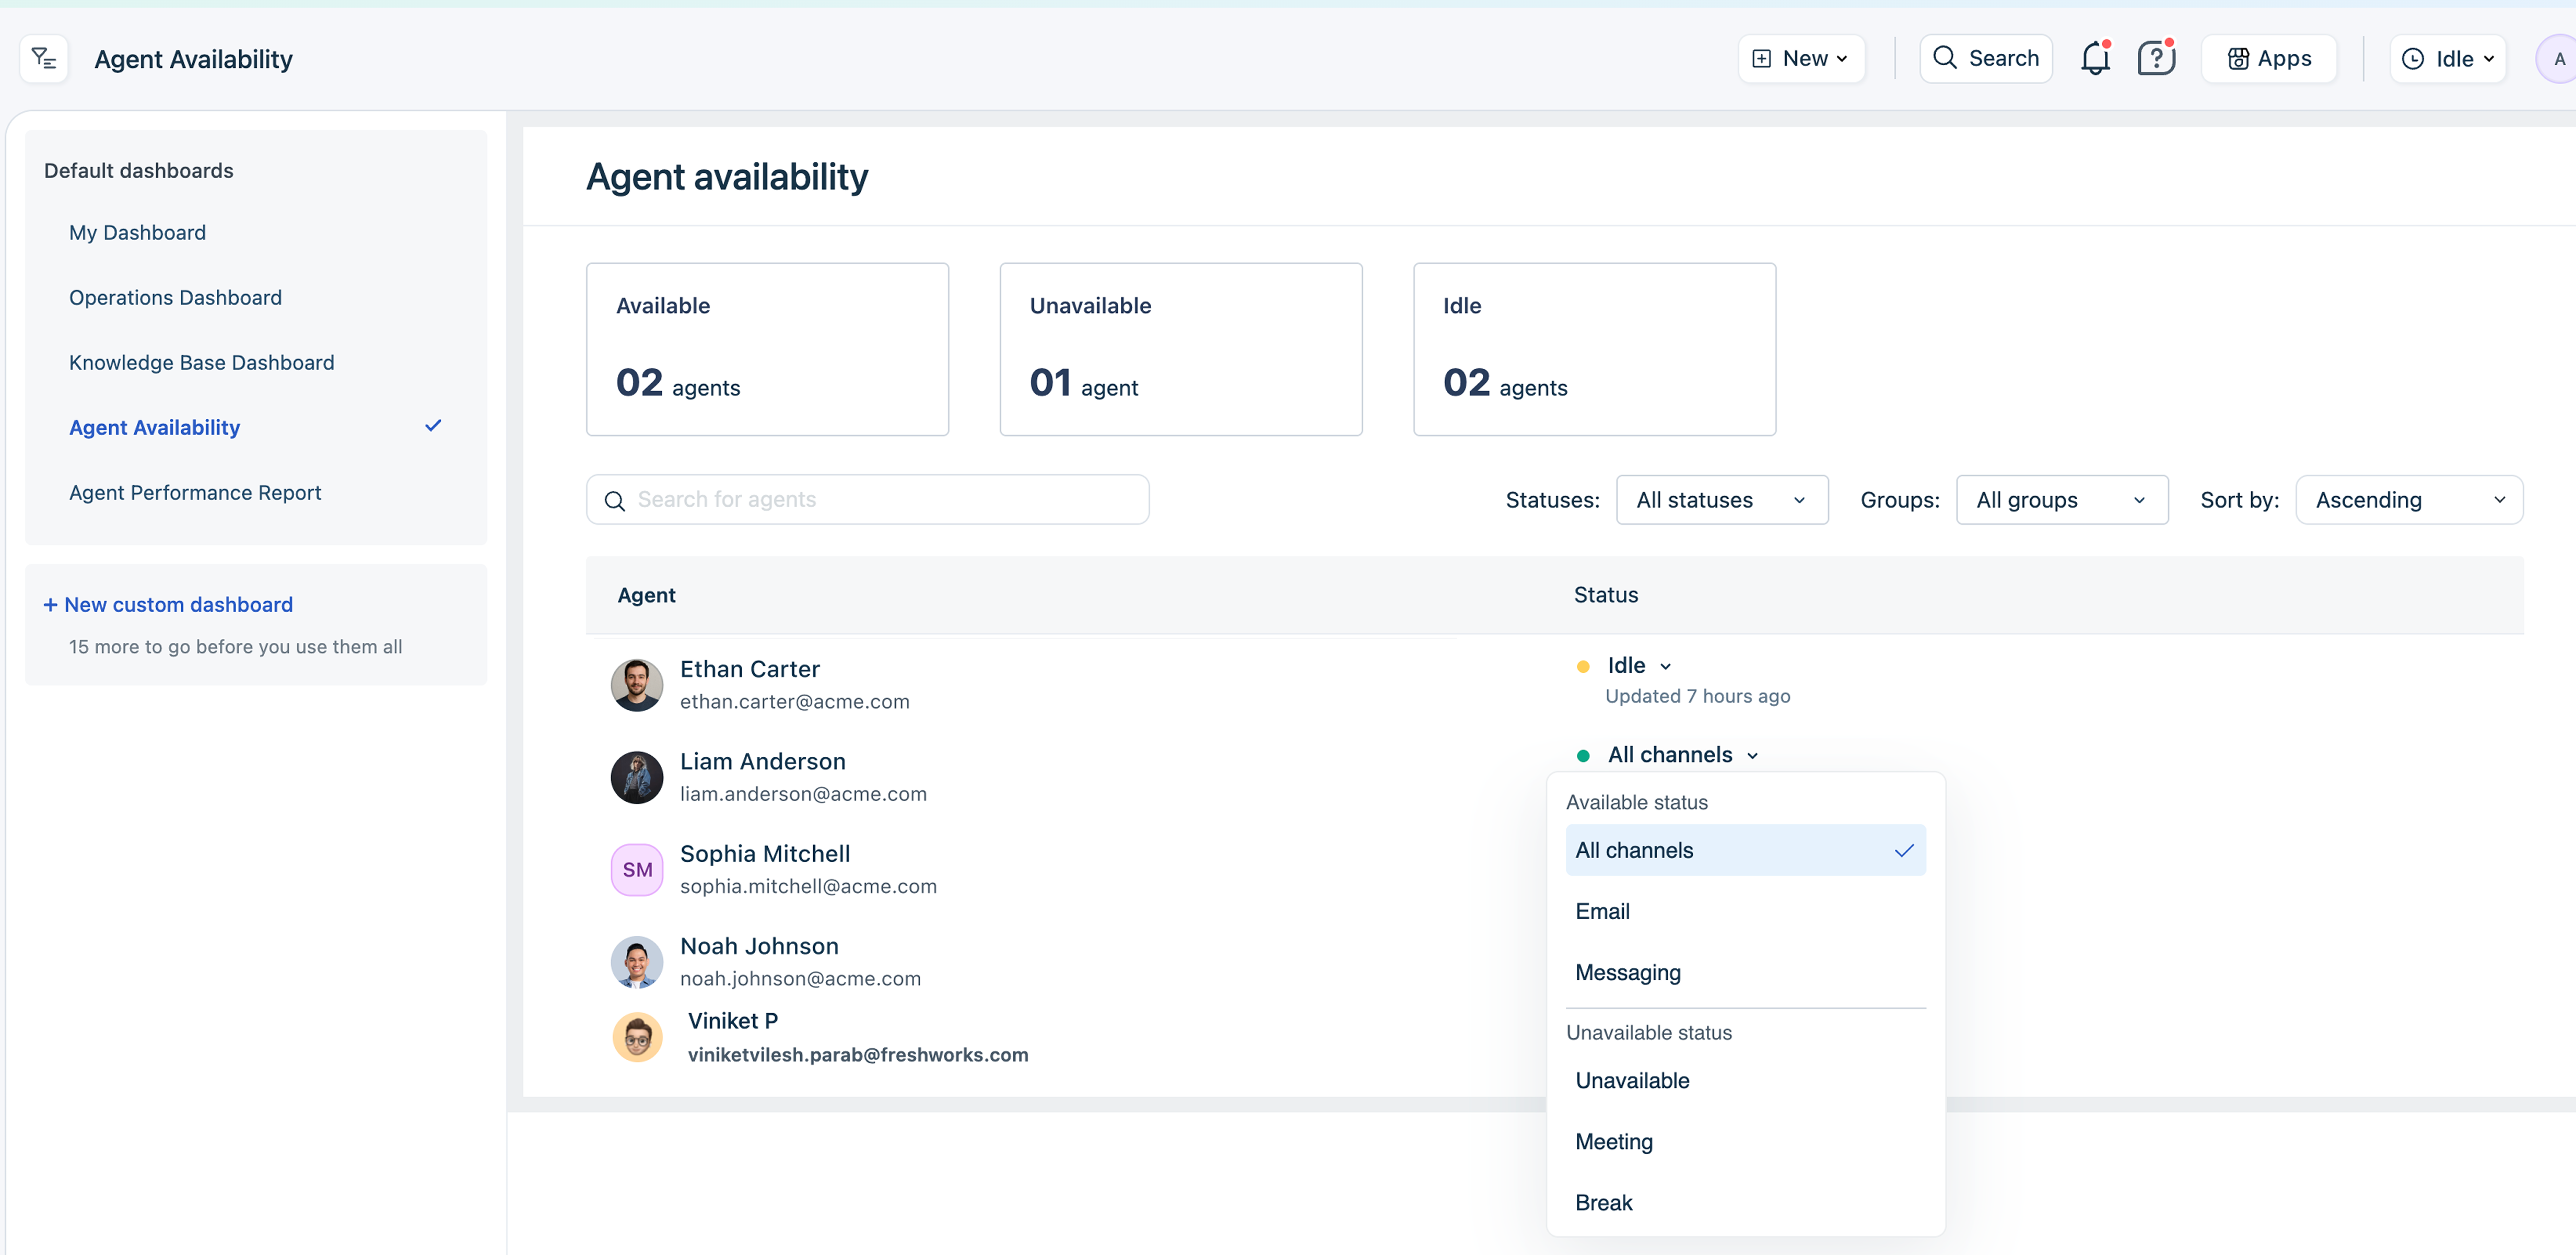Click Ethan Carter's profile photo

click(637, 685)
